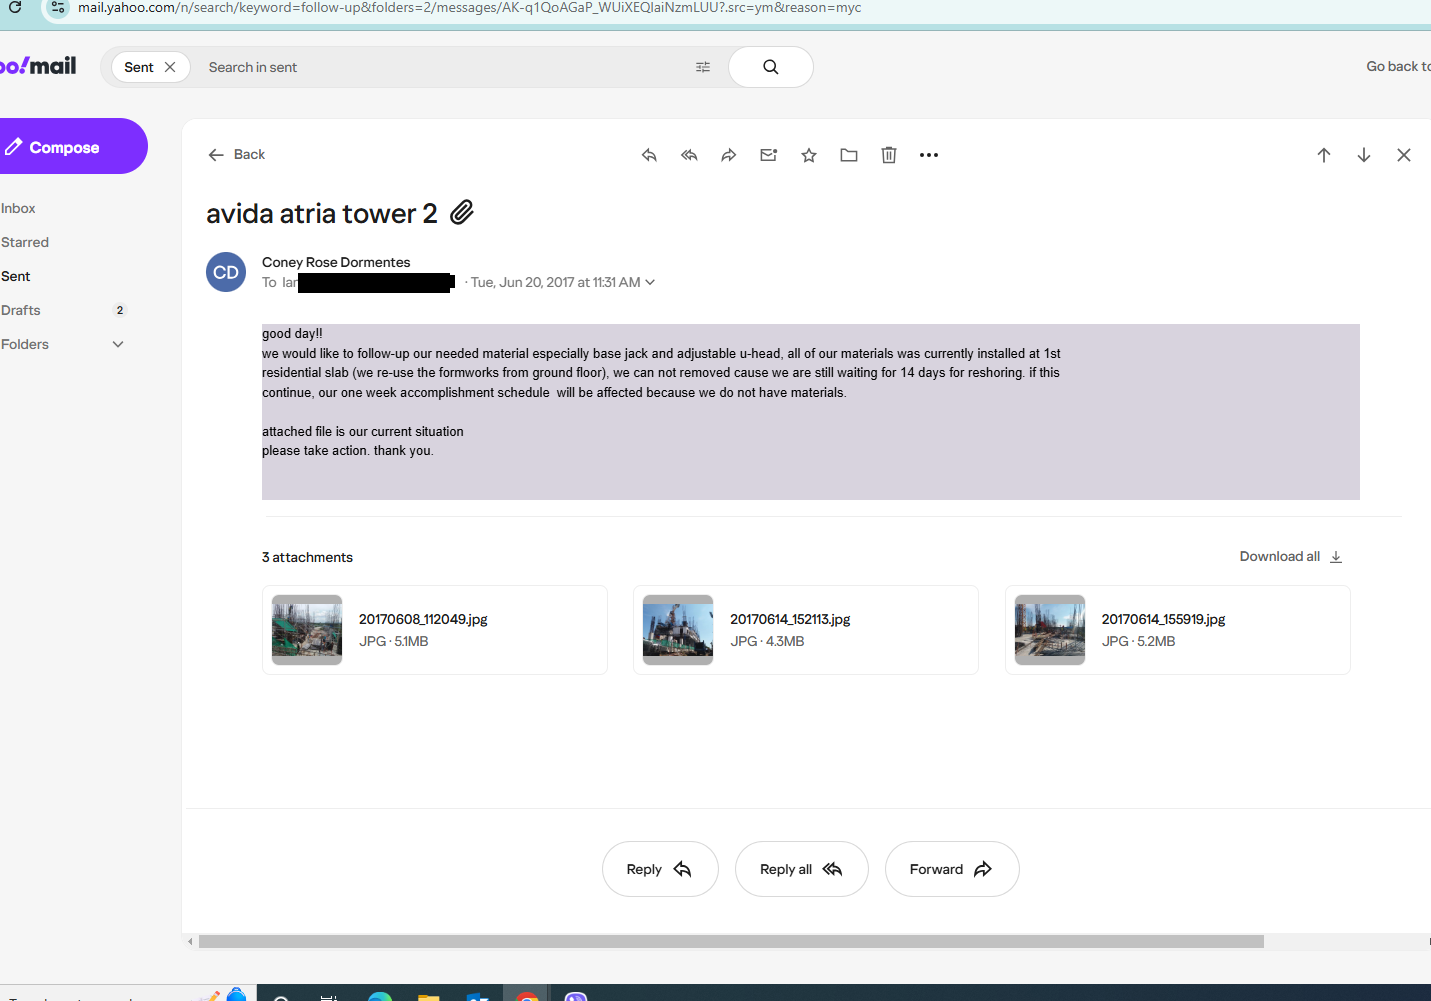Image resolution: width=1431 pixels, height=1001 pixels.
Task: Go to the next message with down arrow
Action: pyautogui.click(x=1364, y=155)
